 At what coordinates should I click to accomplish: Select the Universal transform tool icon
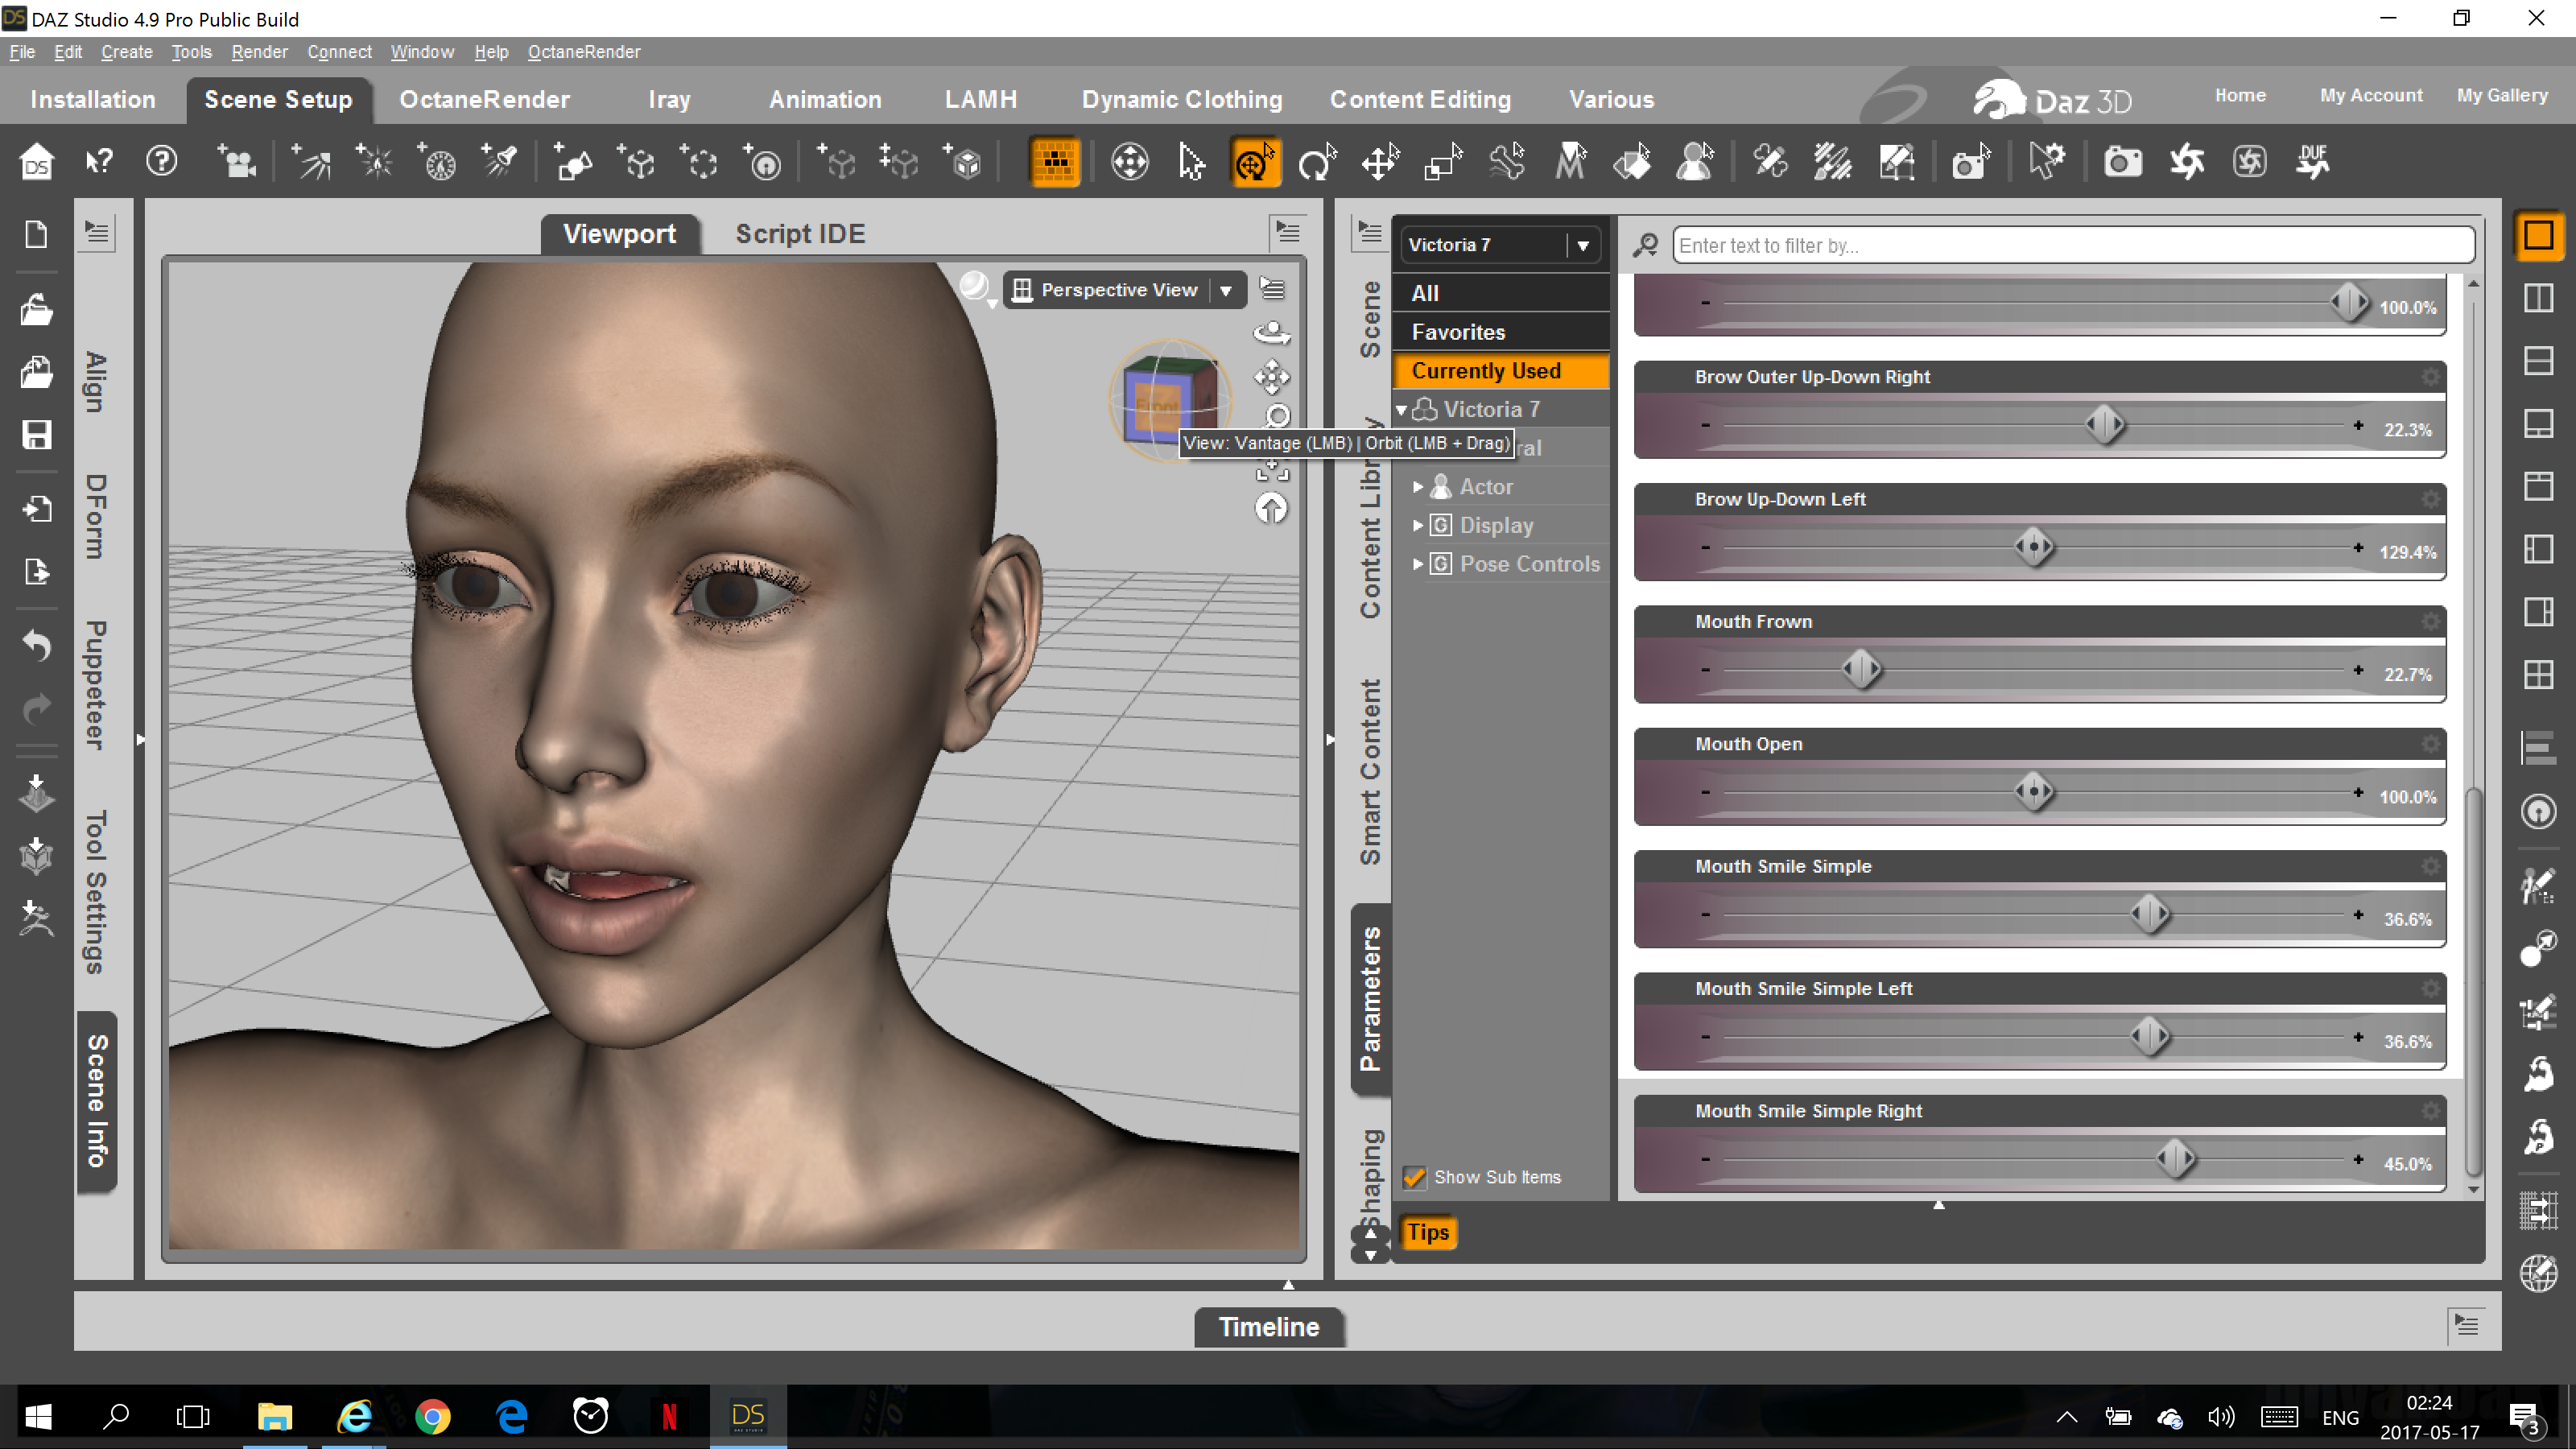tap(1254, 161)
